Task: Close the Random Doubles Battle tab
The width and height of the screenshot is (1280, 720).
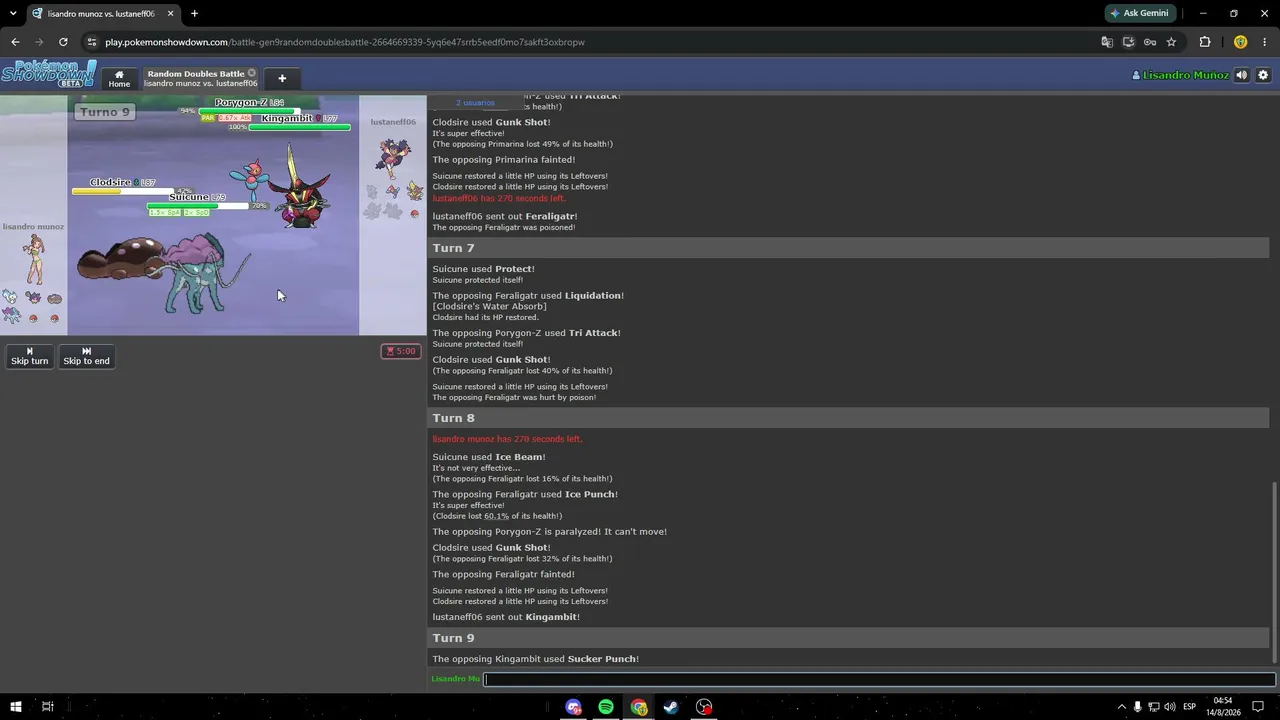Action: [x=252, y=73]
